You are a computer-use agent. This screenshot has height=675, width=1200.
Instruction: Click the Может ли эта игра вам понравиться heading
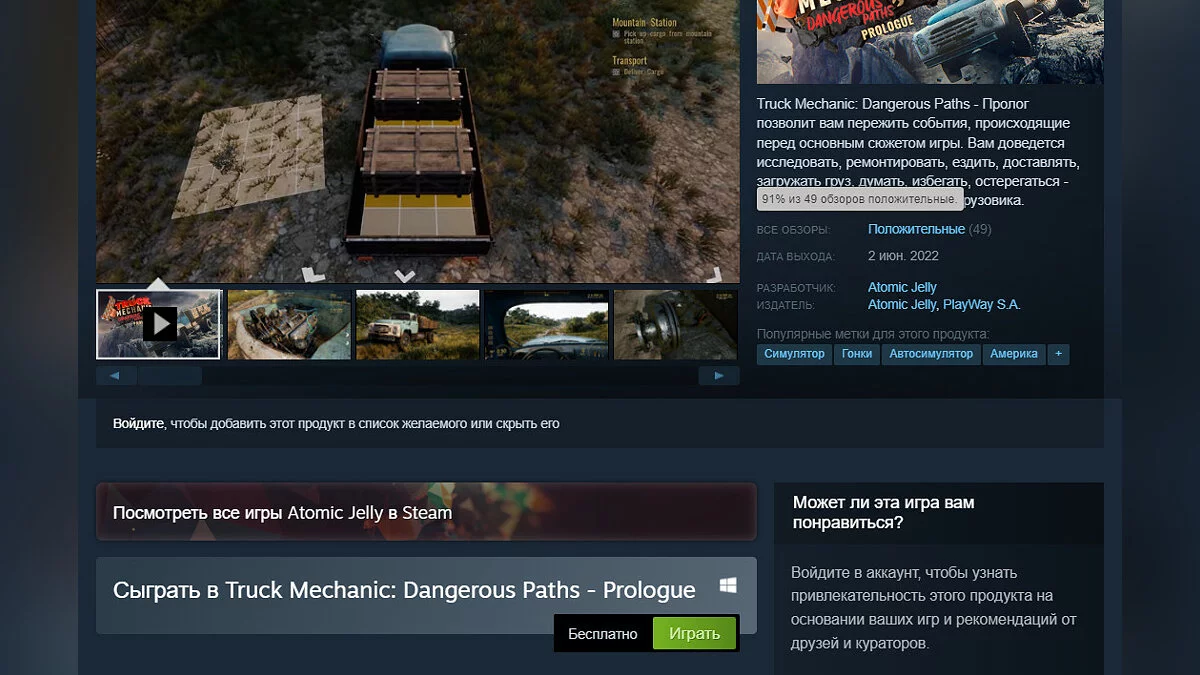883,512
